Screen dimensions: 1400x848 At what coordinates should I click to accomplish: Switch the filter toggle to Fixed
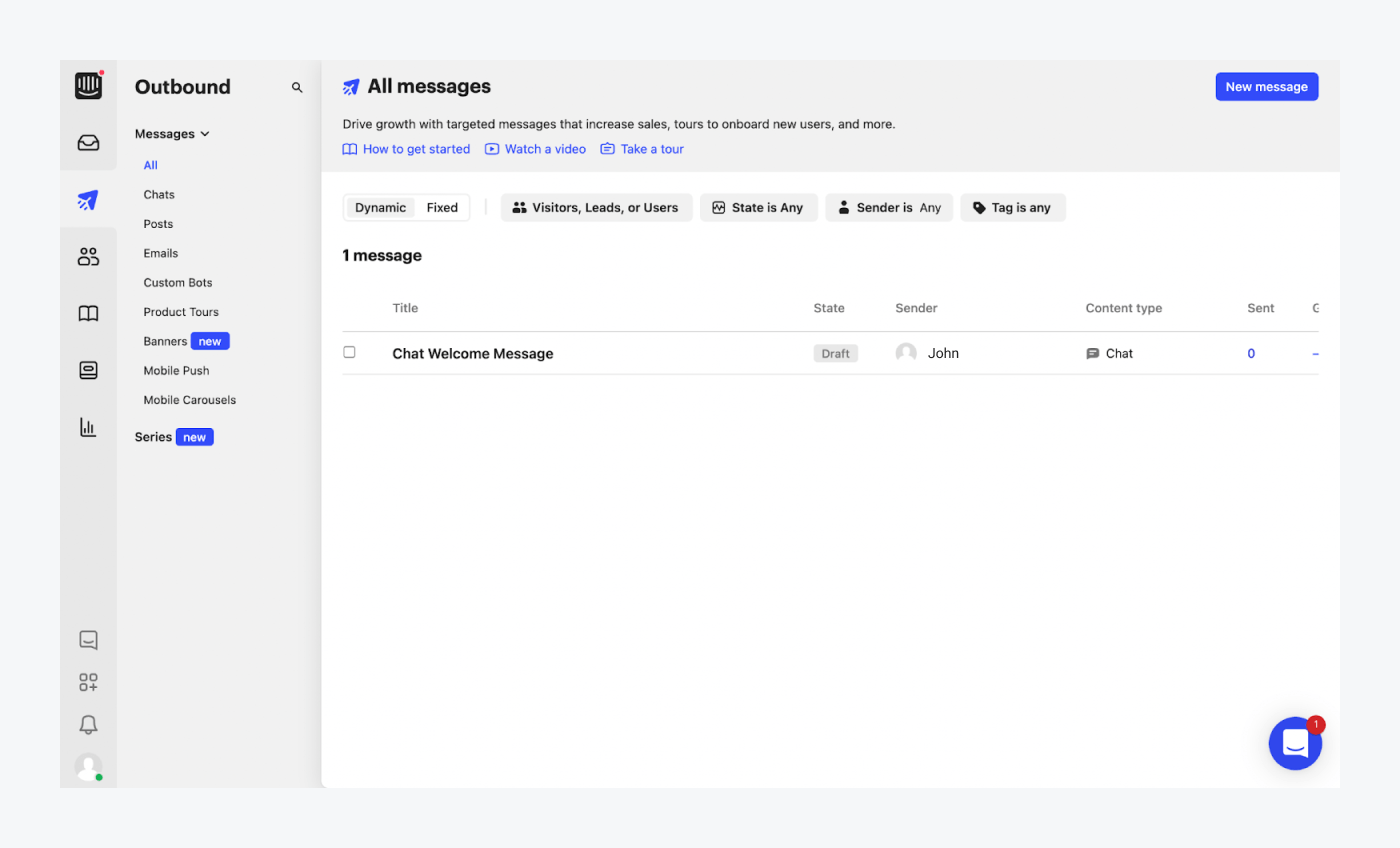click(442, 207)
